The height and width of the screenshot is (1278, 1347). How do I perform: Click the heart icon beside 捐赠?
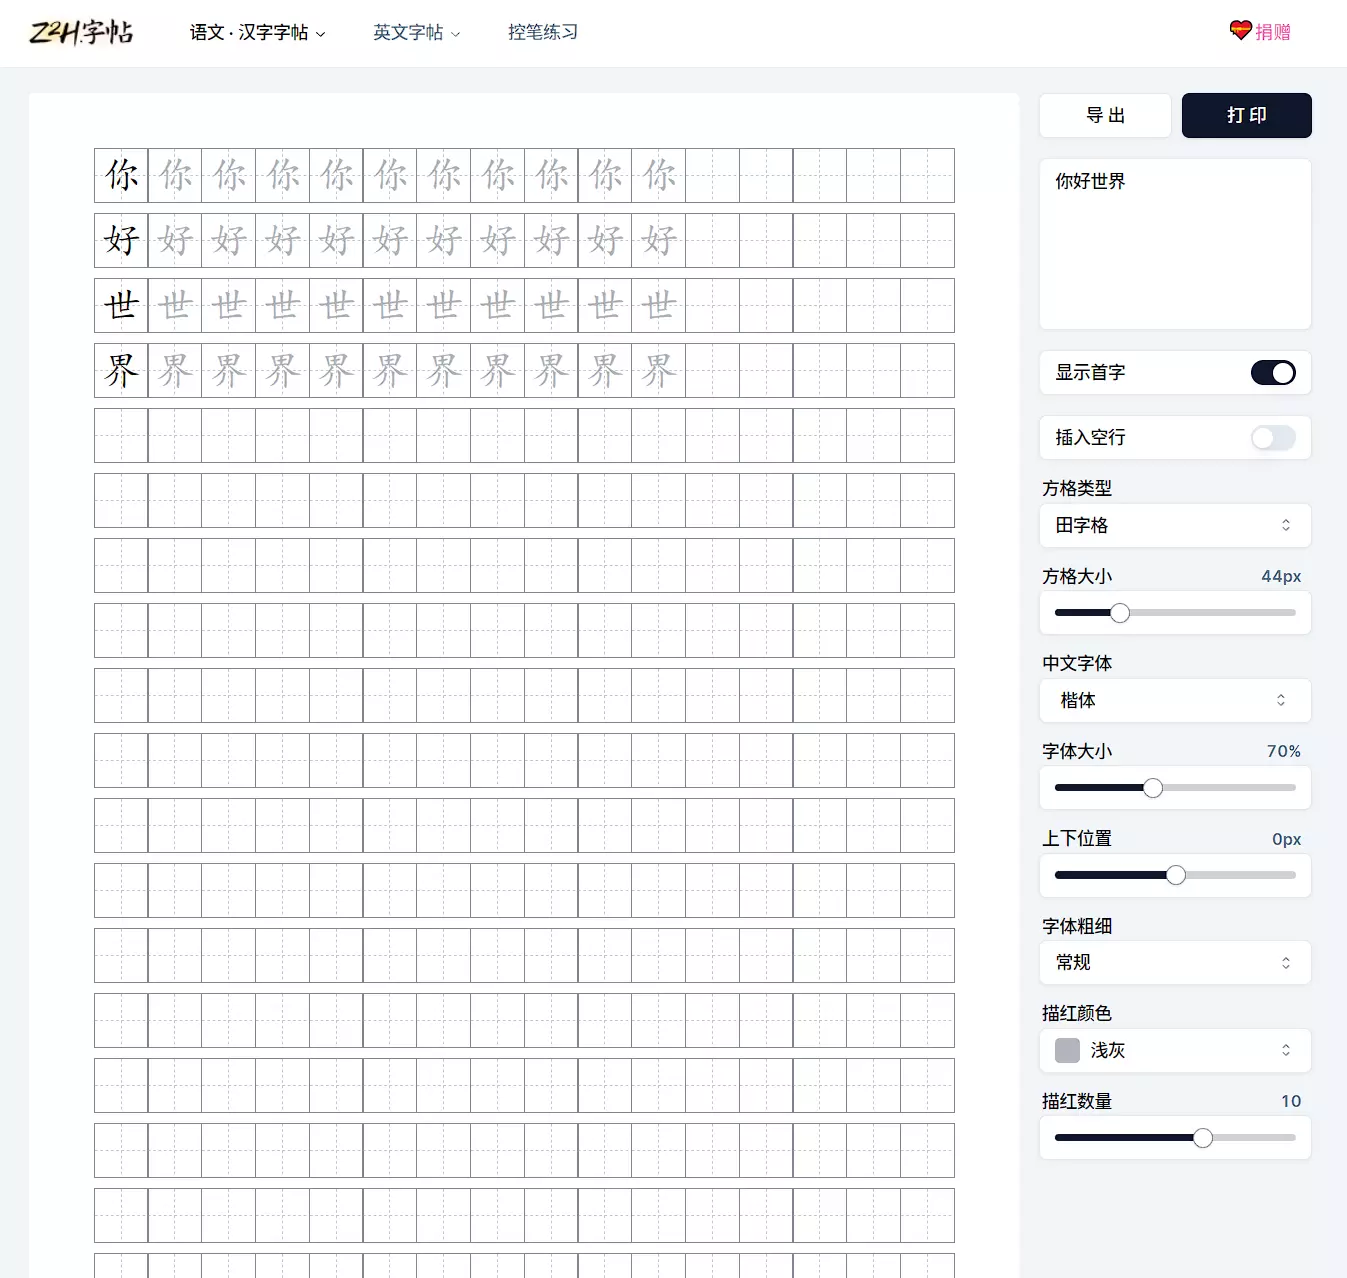[1240, 31]
